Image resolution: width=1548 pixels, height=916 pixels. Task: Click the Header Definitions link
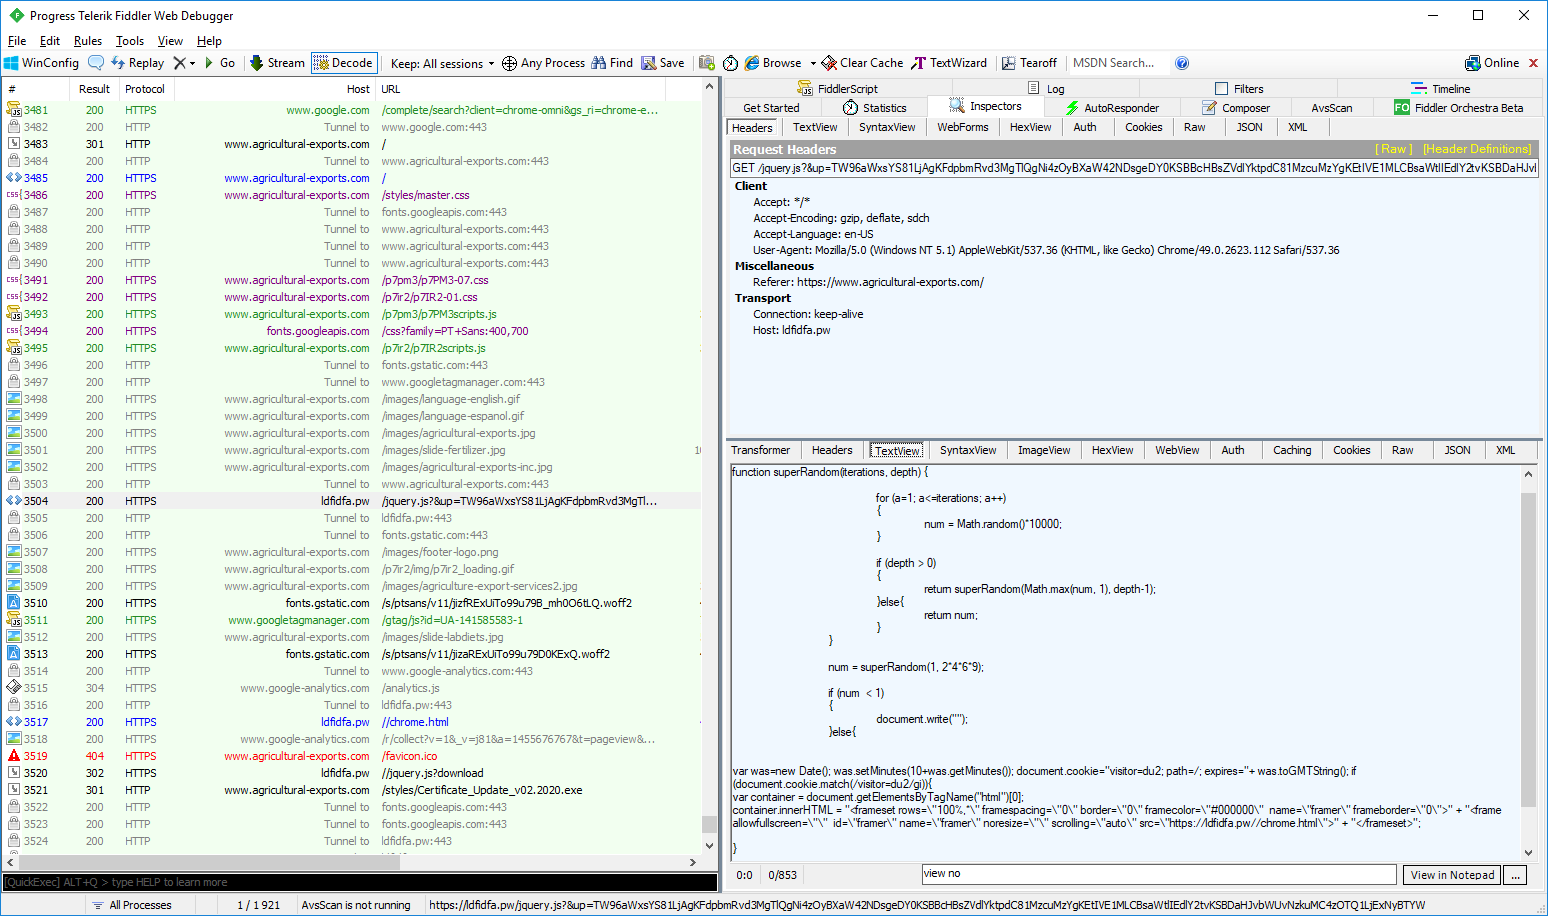(1477, 149)
